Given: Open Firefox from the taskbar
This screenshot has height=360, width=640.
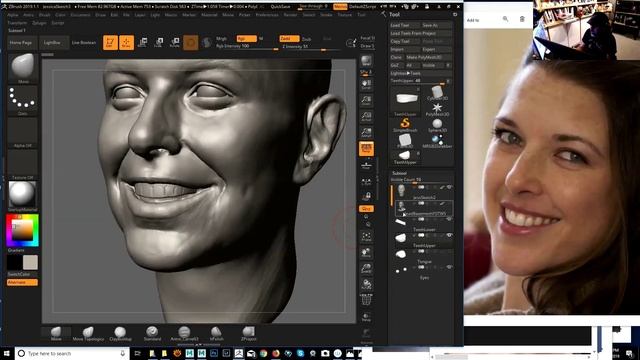Looking at the screenshot, I should tap(276, 353).
